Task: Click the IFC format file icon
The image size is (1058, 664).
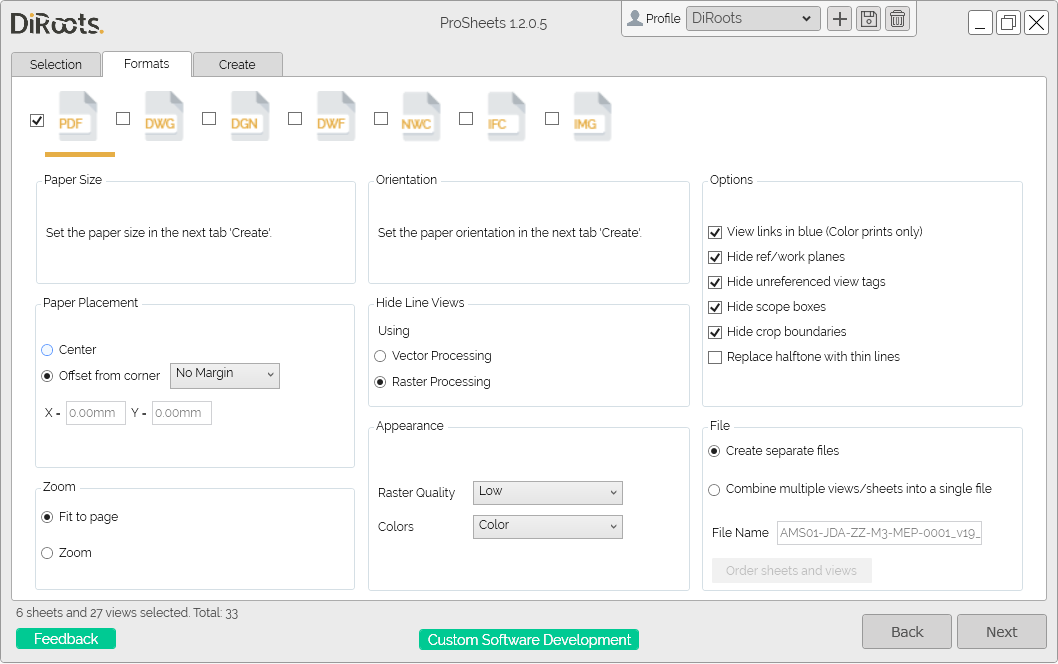Action: pyautogui.click(x=506, y=118)
